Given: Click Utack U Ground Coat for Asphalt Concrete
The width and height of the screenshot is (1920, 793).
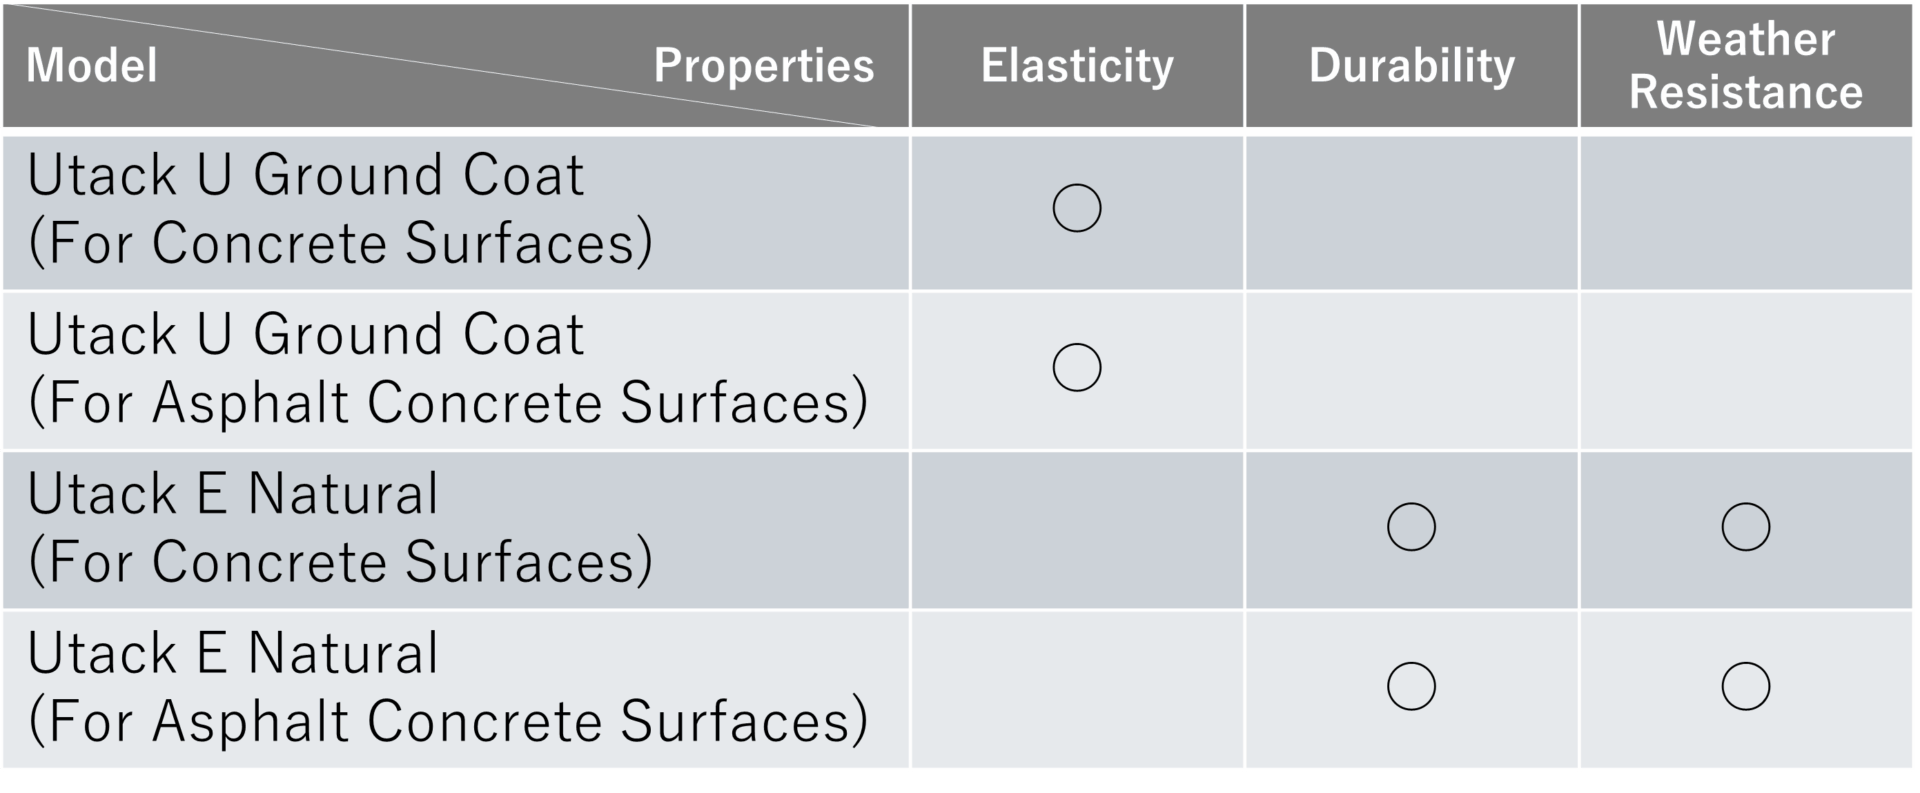Looking at the screenshot, I should [x=448, y=369].
